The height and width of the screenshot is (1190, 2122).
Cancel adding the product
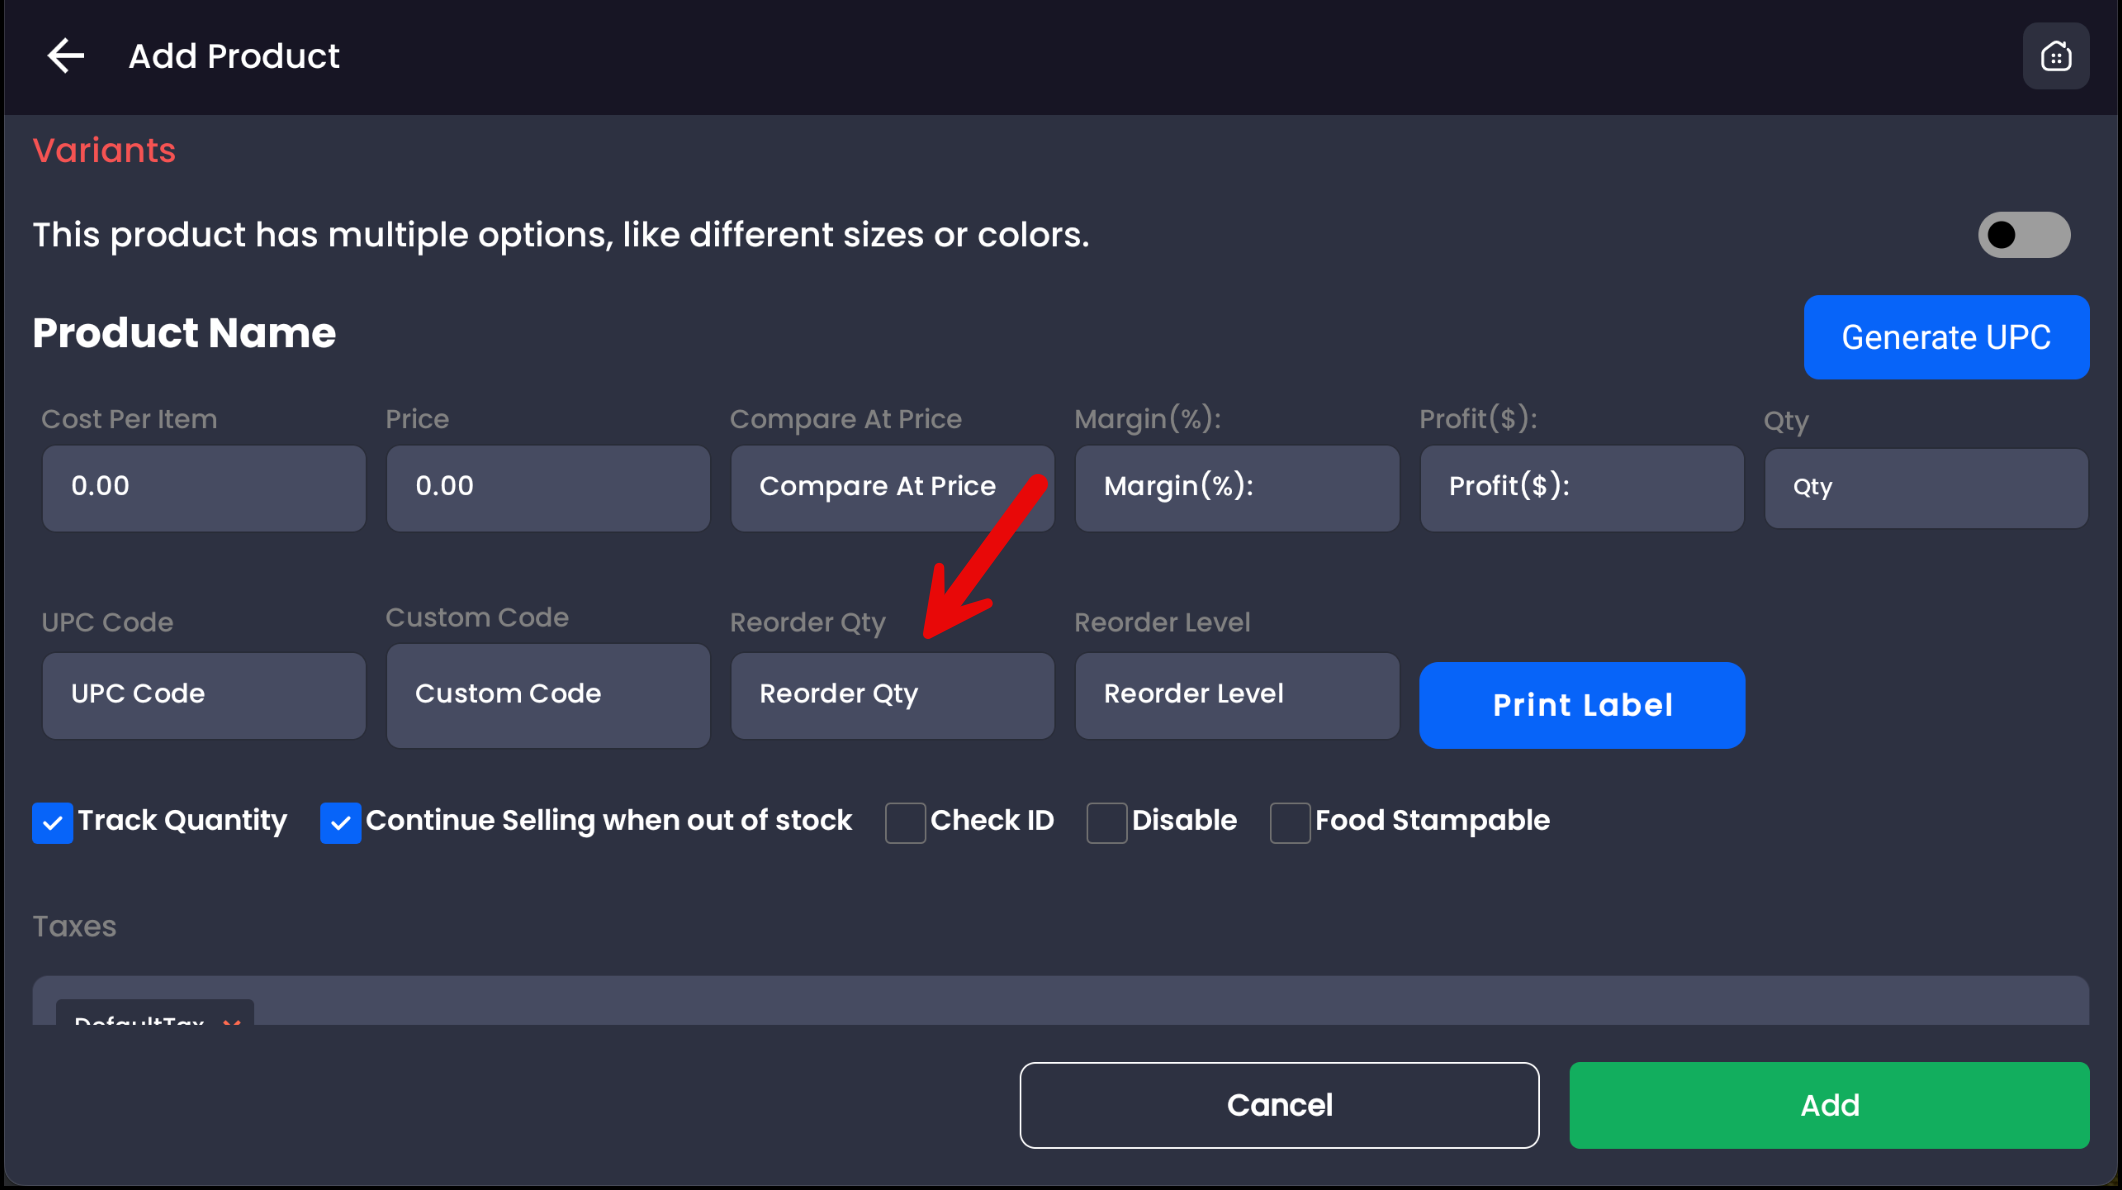(1278, 1105)
